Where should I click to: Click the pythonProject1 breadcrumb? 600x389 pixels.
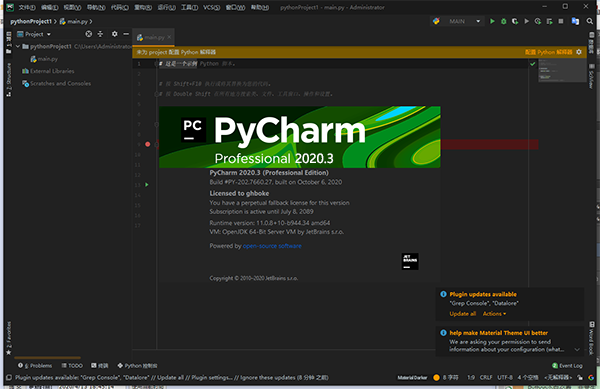[x=31, y=21]
